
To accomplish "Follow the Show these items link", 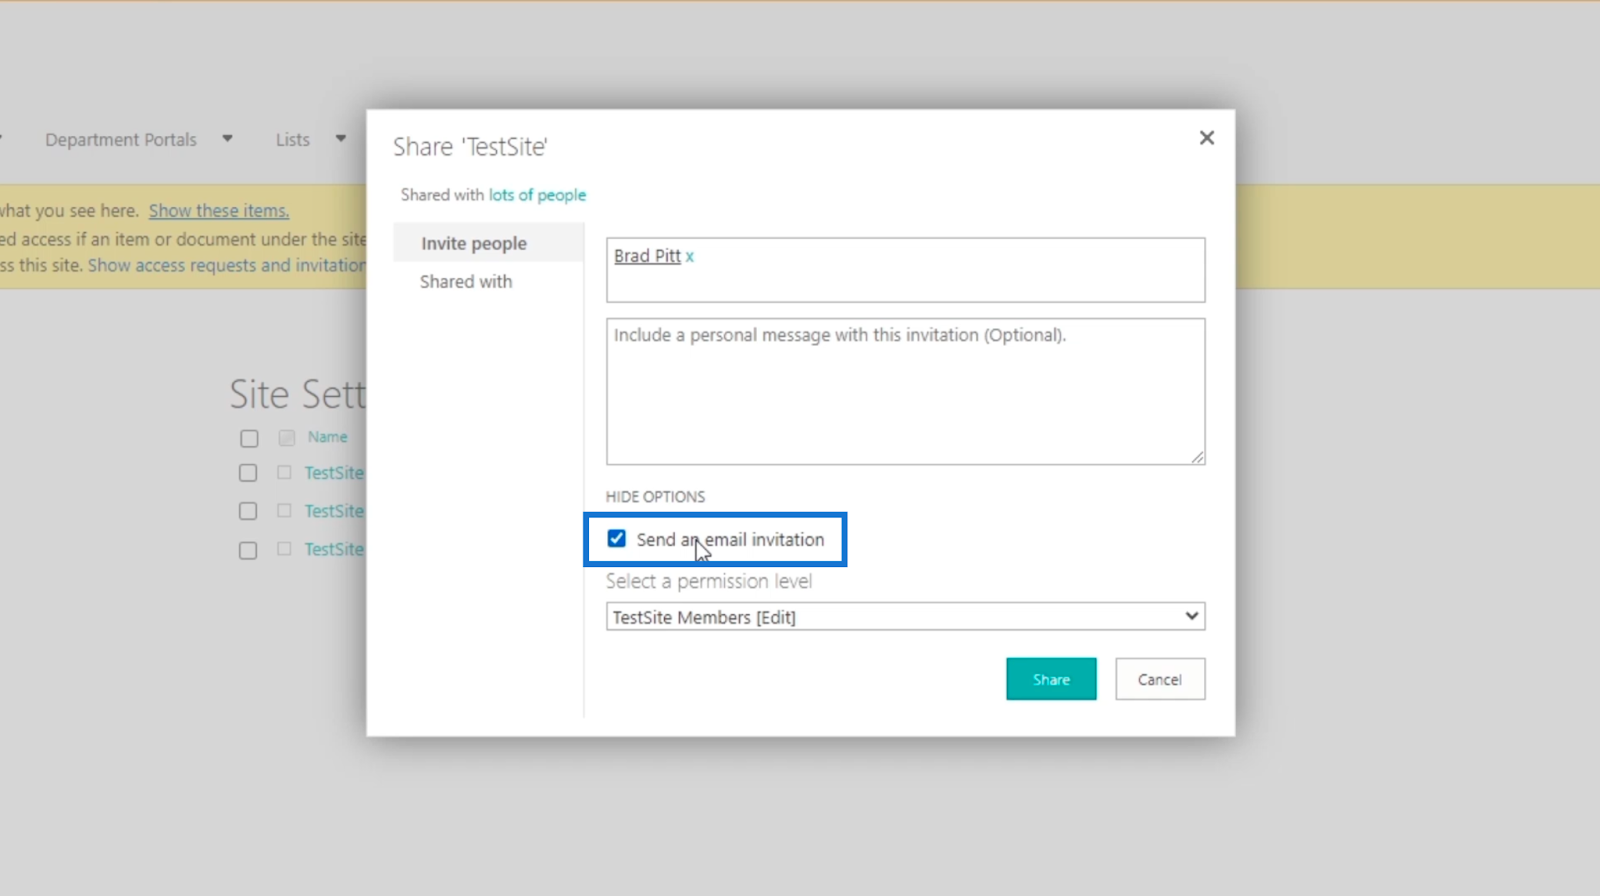I will coord(219,211).
